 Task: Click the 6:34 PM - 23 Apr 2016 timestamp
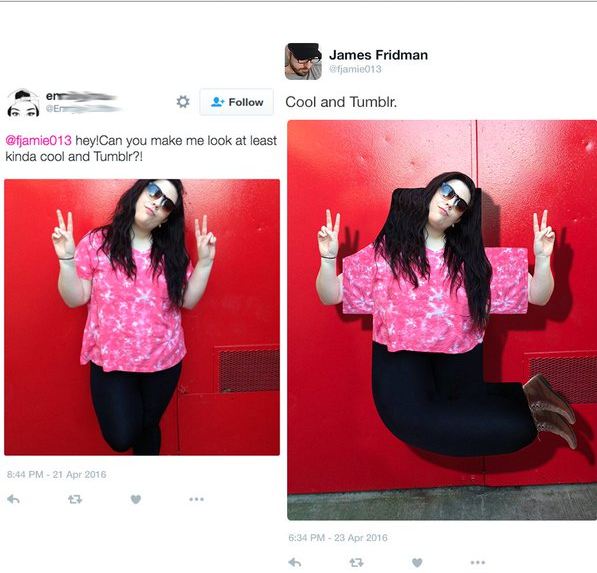coord(338,538)
